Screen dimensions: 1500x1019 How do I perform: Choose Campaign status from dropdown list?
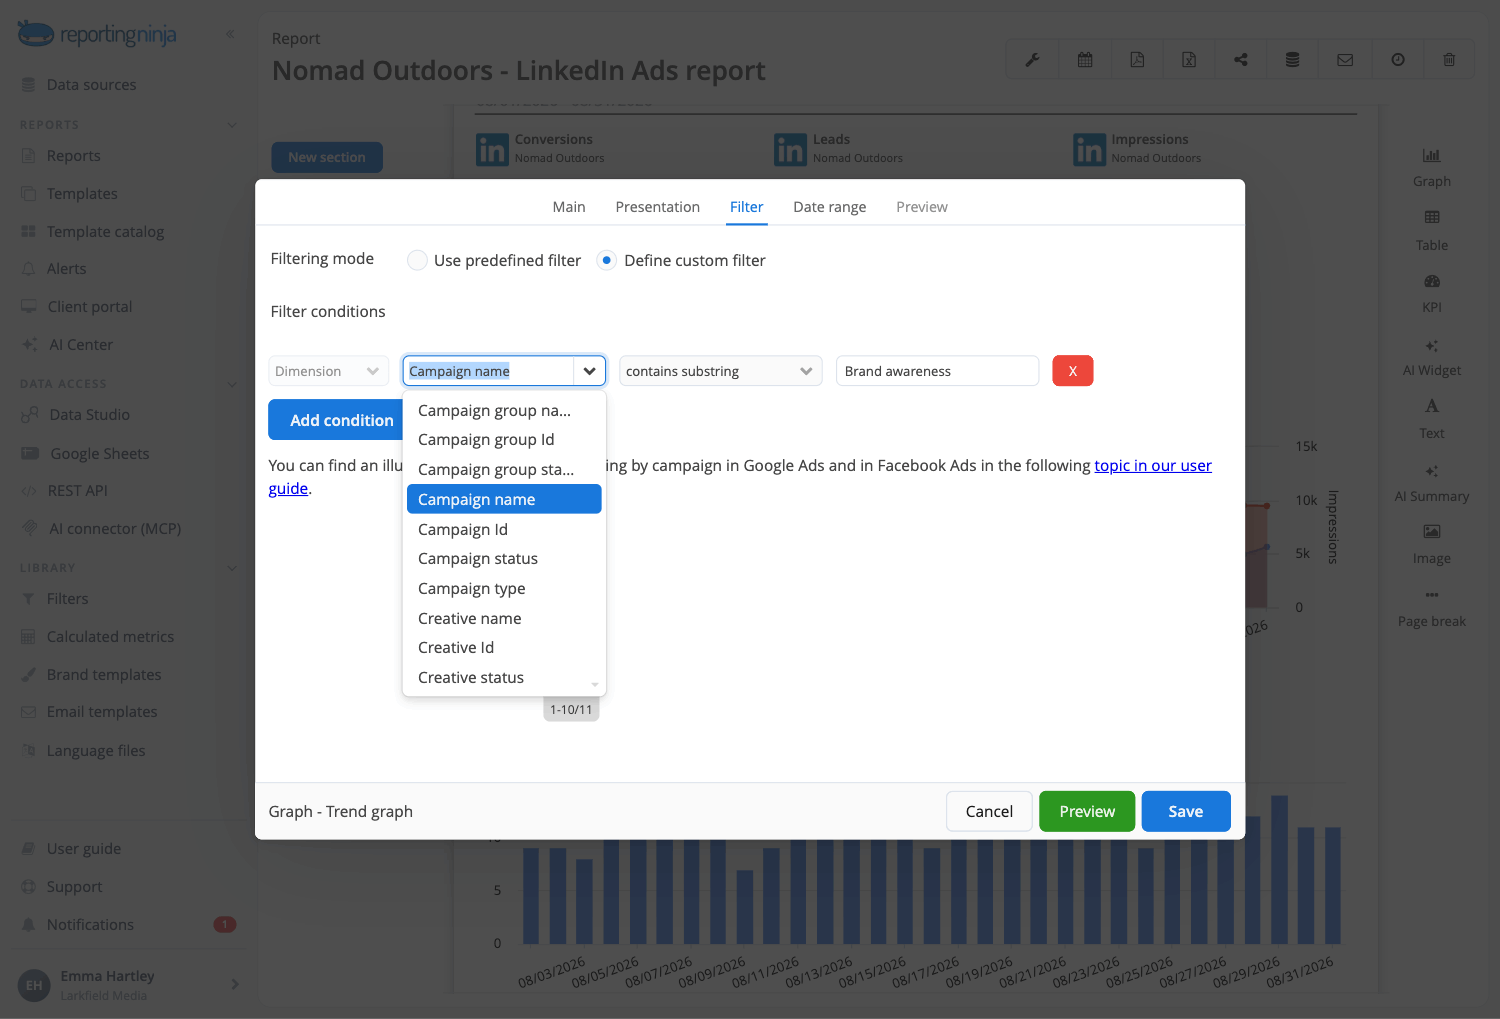504,559
